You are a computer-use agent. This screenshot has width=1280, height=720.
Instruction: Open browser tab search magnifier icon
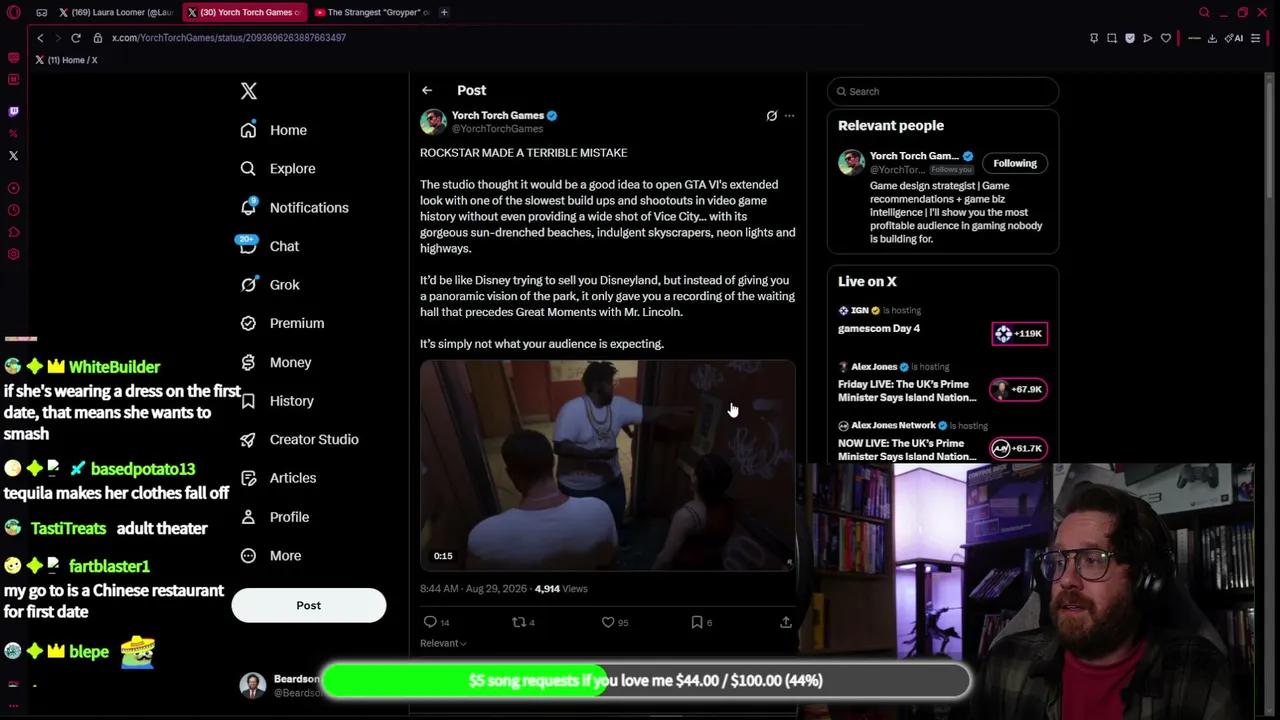pos(1205,12)
